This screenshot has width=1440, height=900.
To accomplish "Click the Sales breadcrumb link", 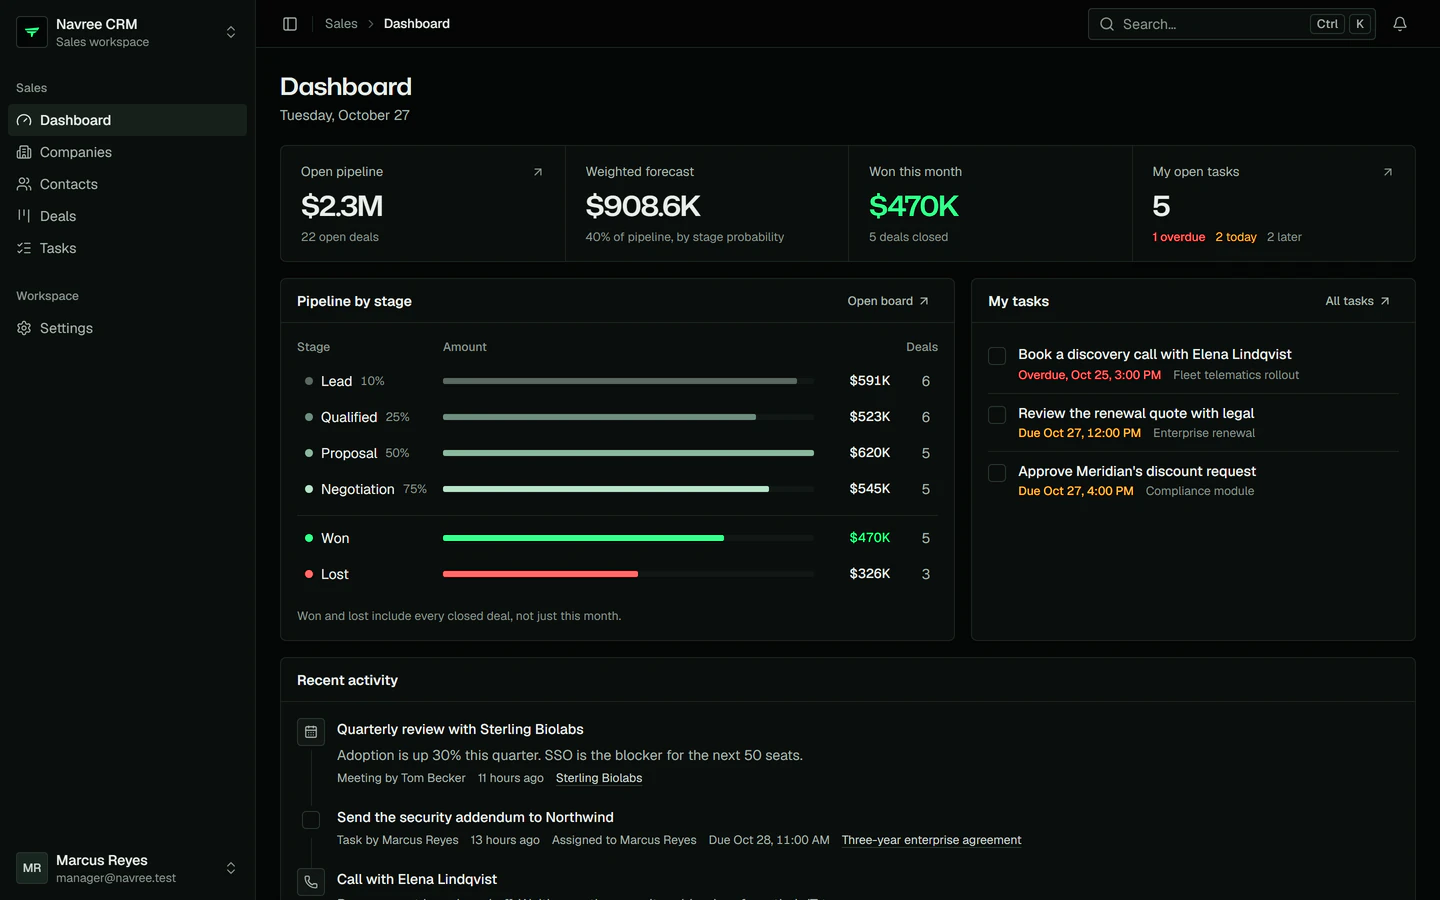I will [x=341, y=24].
